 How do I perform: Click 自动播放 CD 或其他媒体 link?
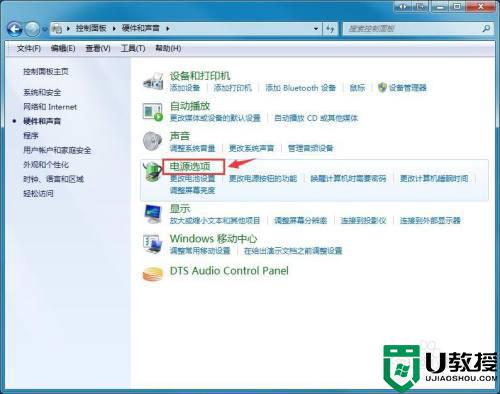(316, 118)
